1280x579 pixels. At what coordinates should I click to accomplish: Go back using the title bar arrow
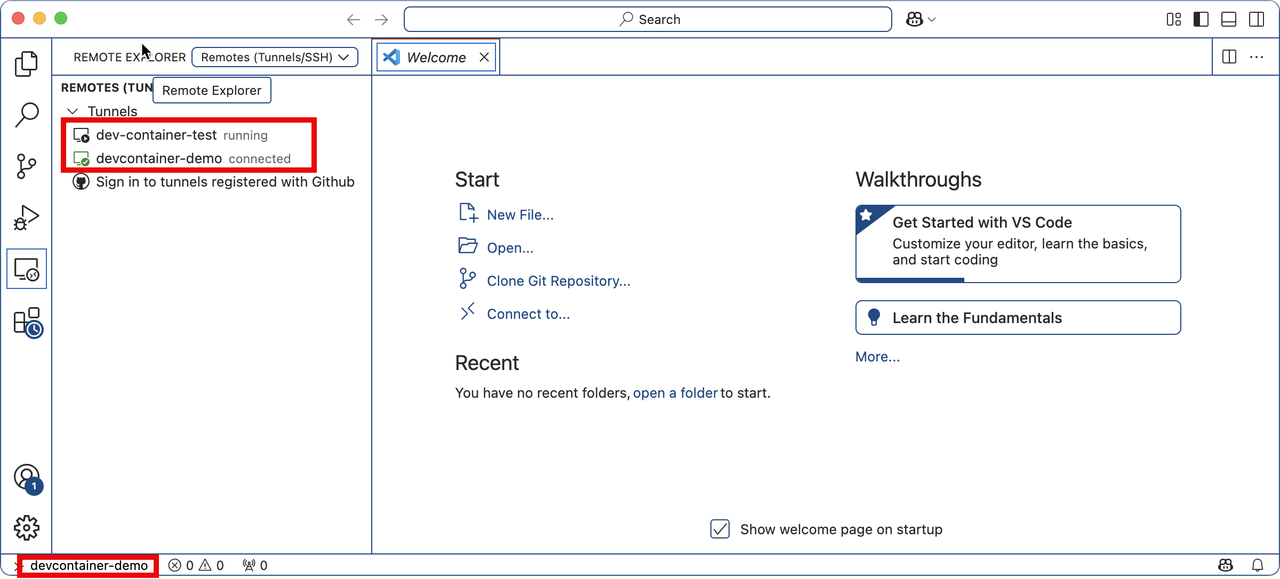353,19
